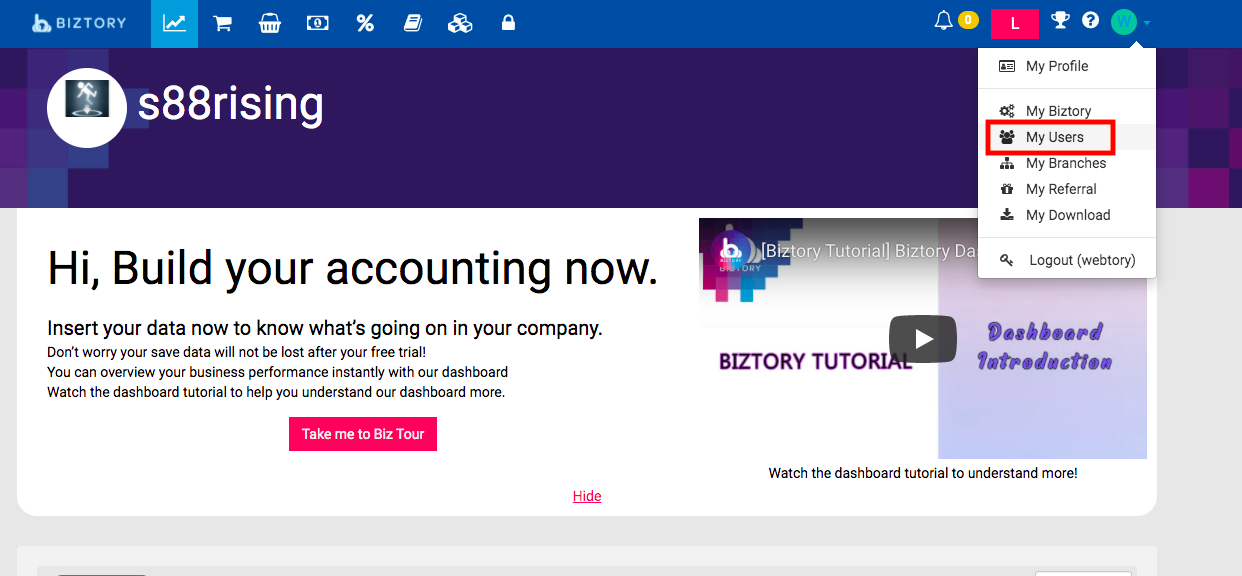1242x576 pixels.
Task: Open My Download menu entry
Action: click(1067, 215)
